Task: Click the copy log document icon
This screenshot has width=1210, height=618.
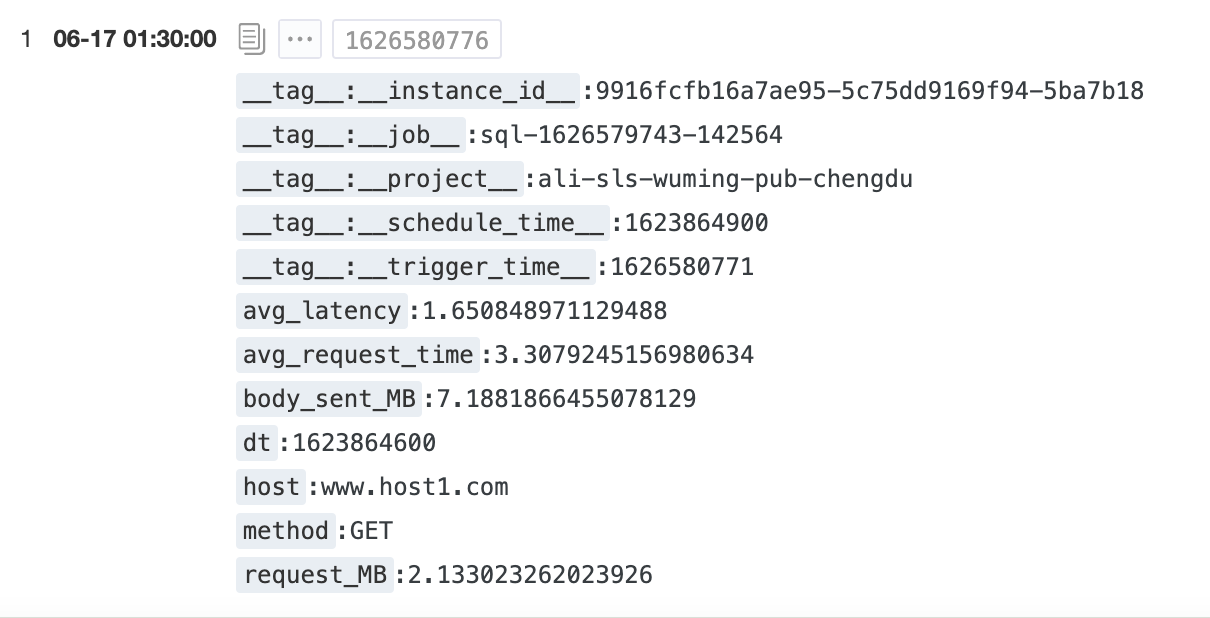Action: 252,40
